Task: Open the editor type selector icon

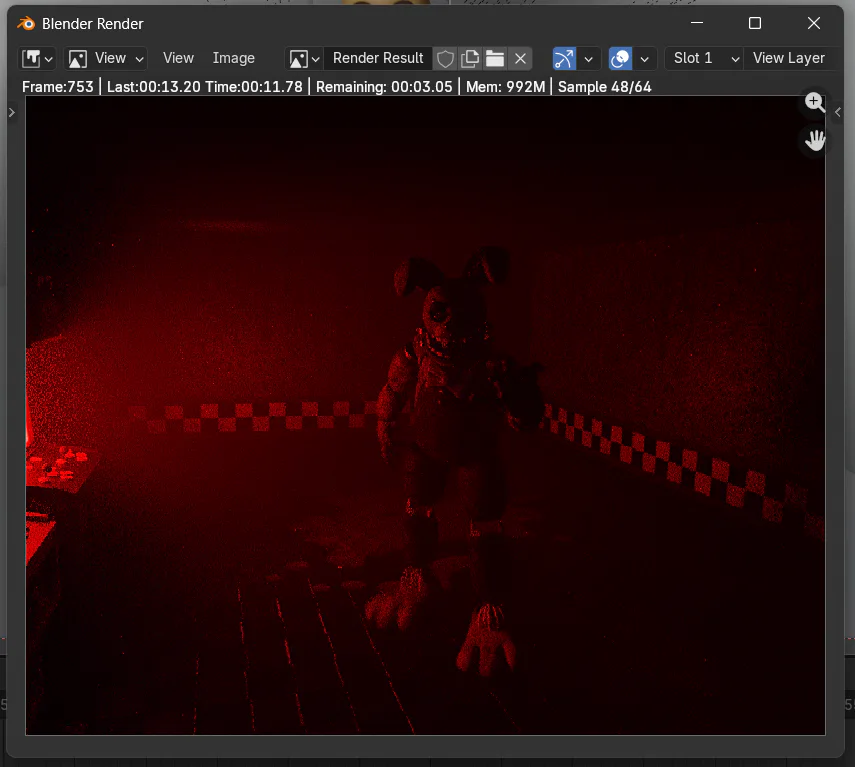Action: click(37, 58)
